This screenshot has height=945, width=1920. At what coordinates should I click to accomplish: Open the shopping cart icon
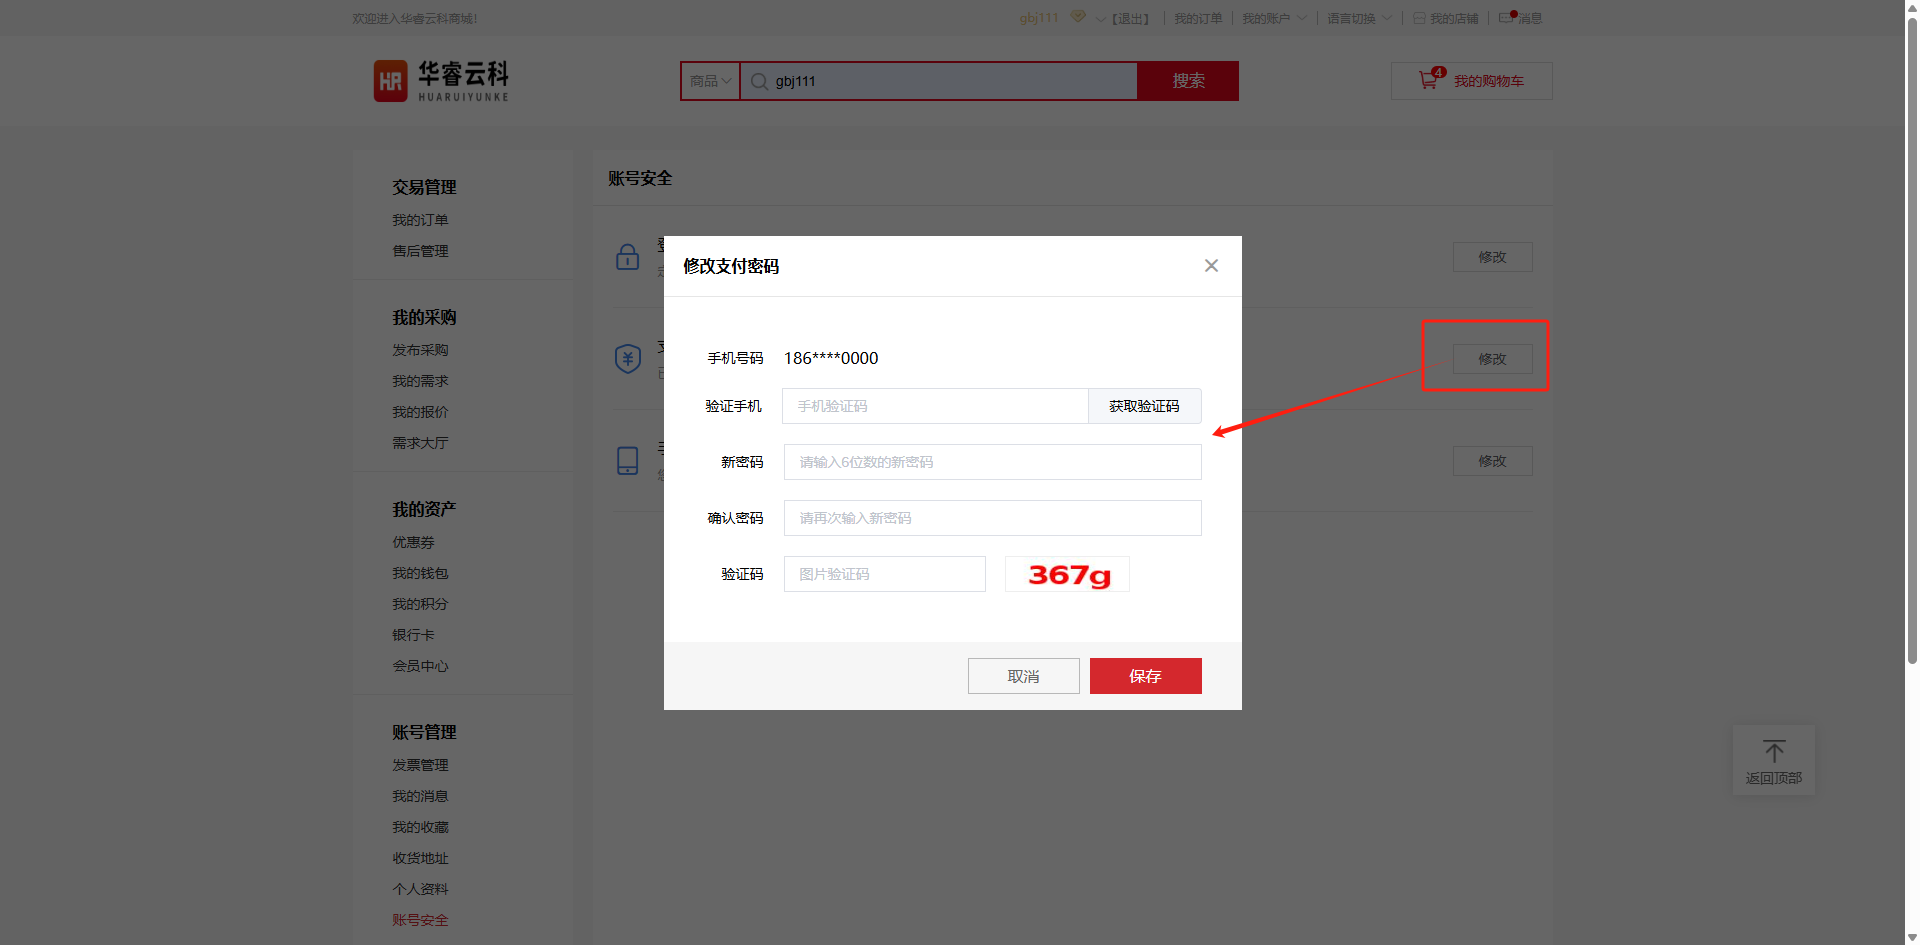1428,81
